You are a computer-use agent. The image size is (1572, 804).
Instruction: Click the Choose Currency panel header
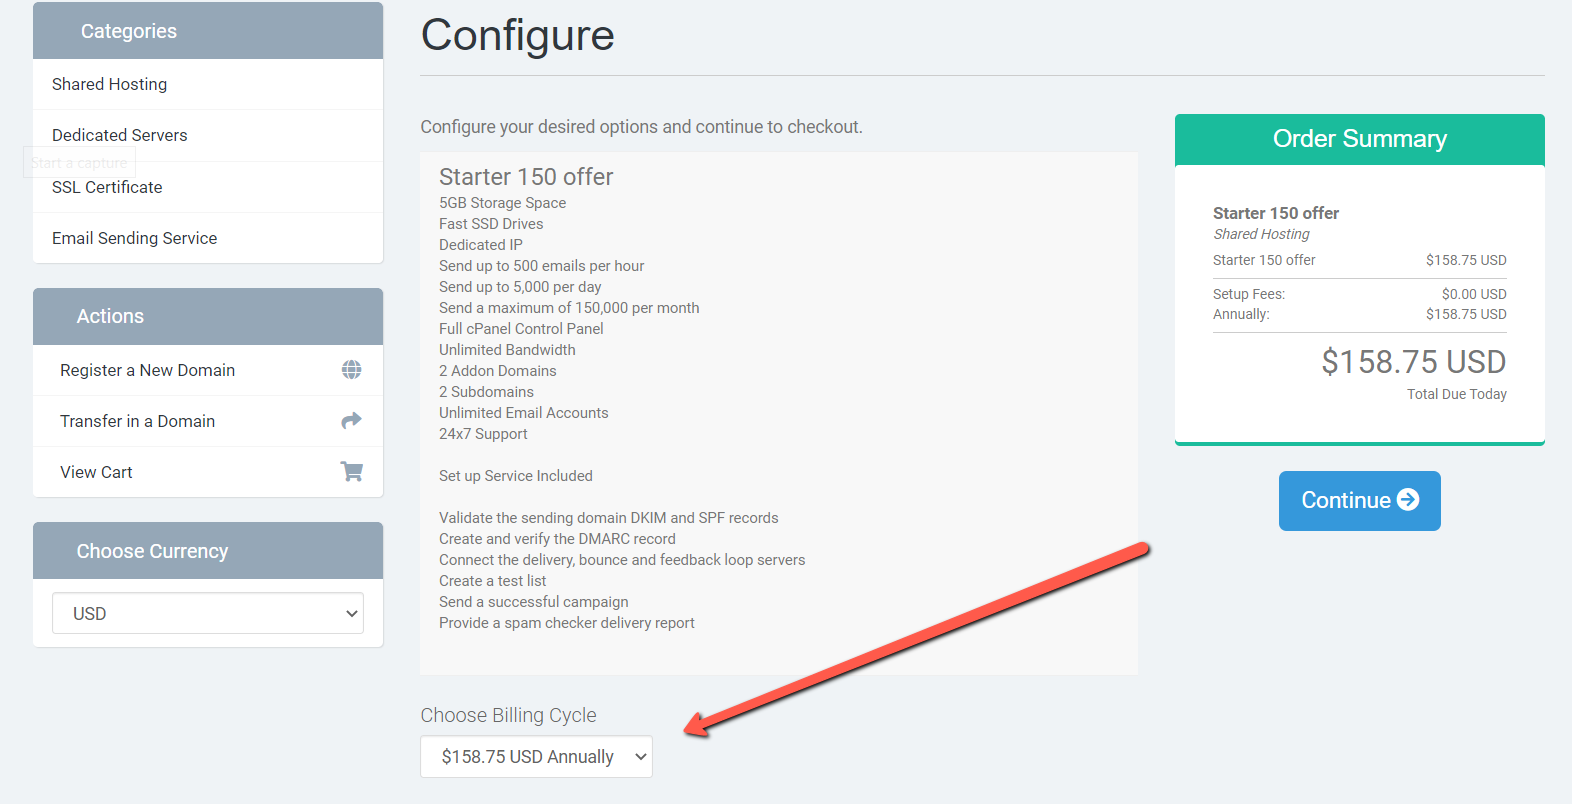[208, 551]
